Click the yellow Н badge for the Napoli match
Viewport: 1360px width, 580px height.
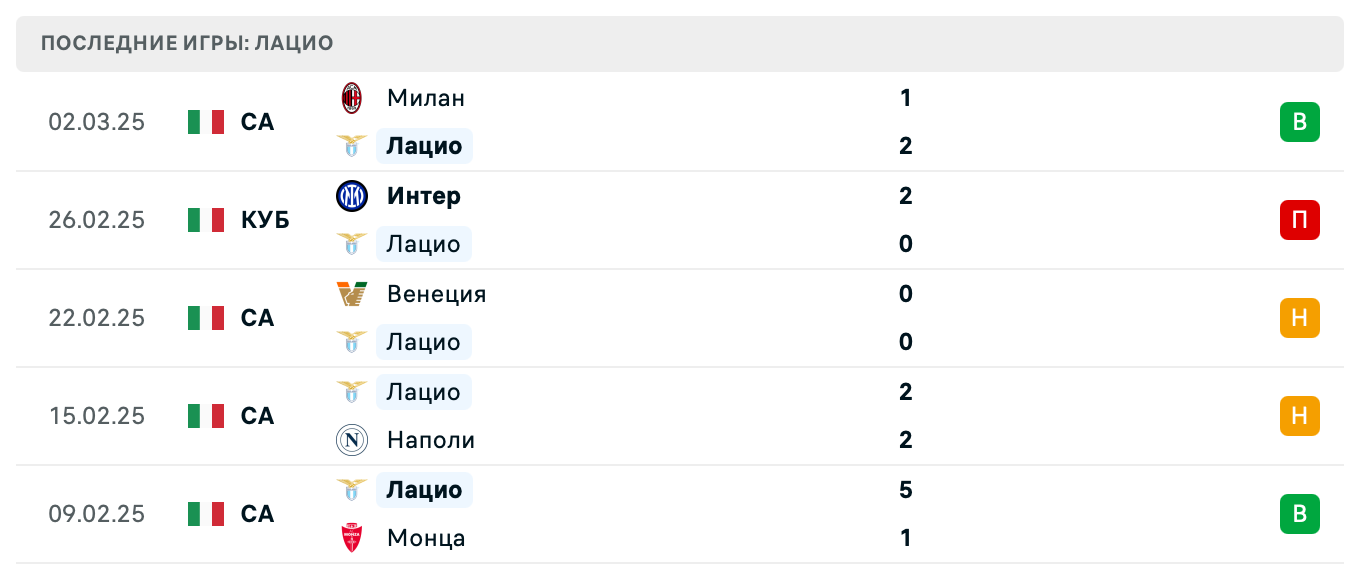(x=1300, y=416)
